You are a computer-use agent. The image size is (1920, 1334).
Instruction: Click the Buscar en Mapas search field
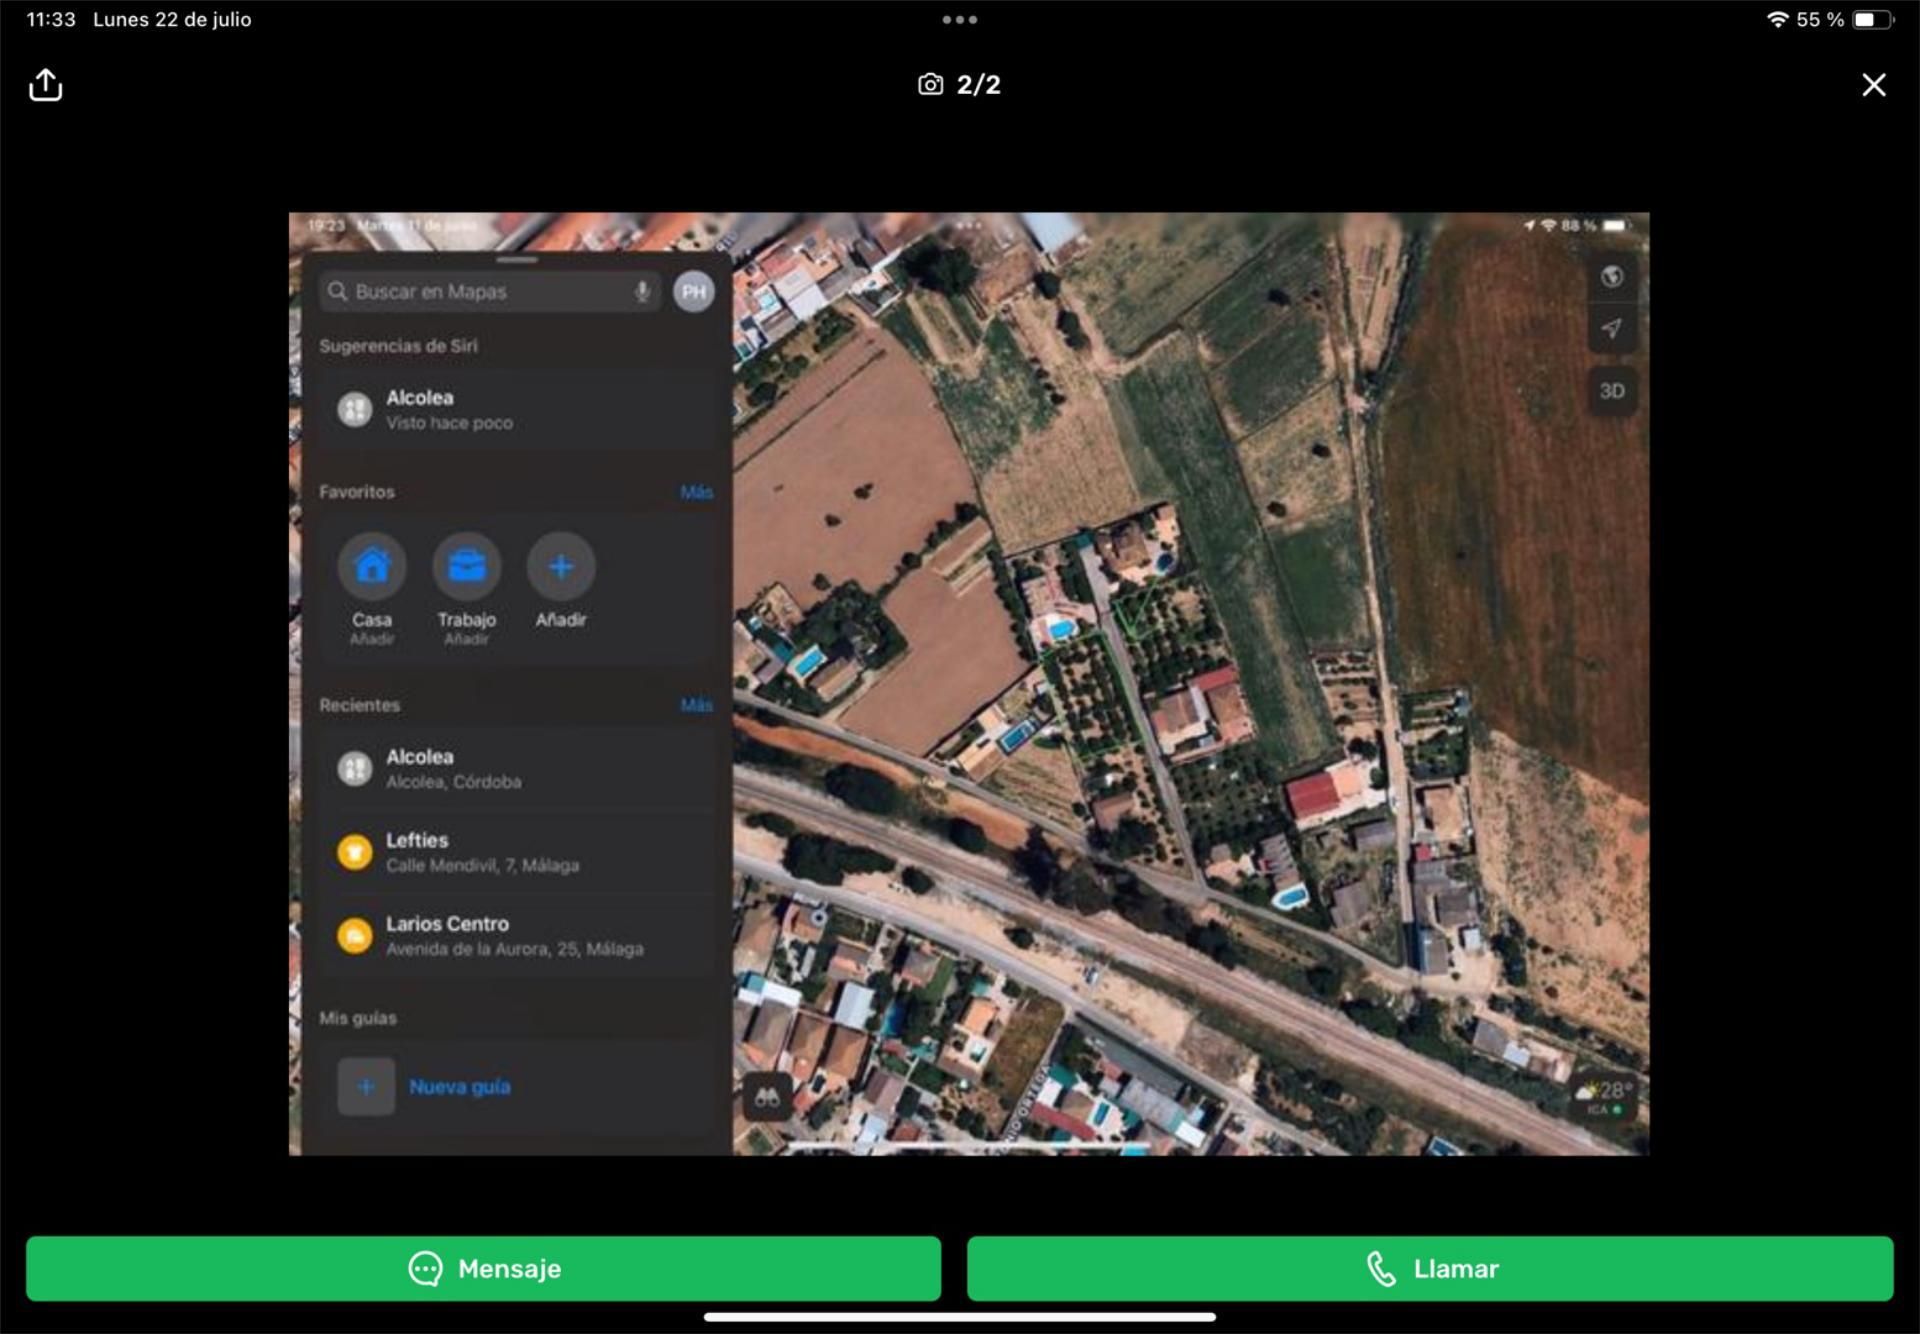(x=475, y=292)
